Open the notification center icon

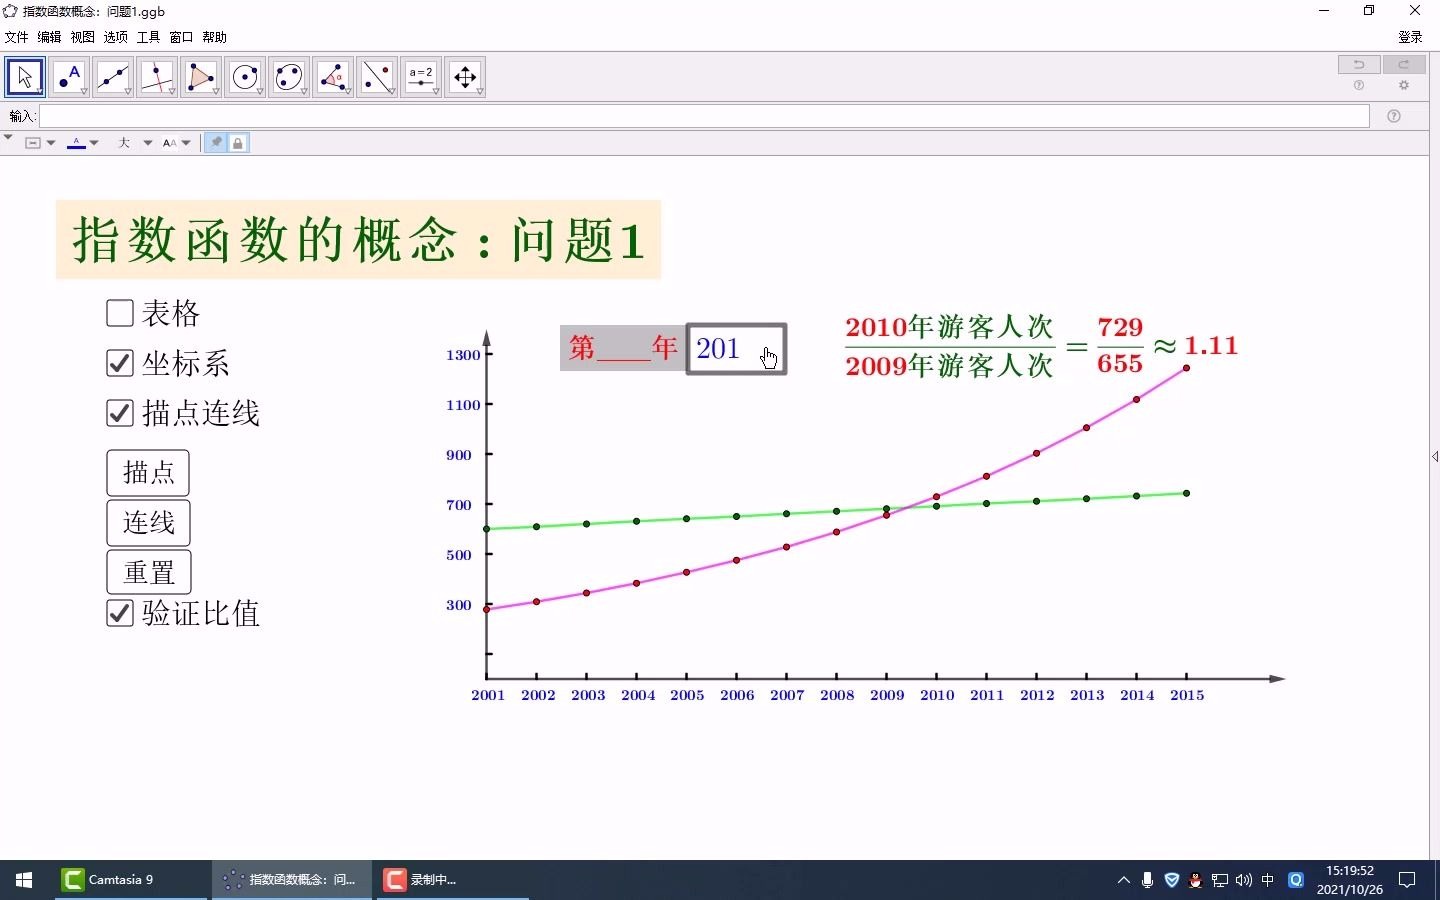pos(1407,880)
